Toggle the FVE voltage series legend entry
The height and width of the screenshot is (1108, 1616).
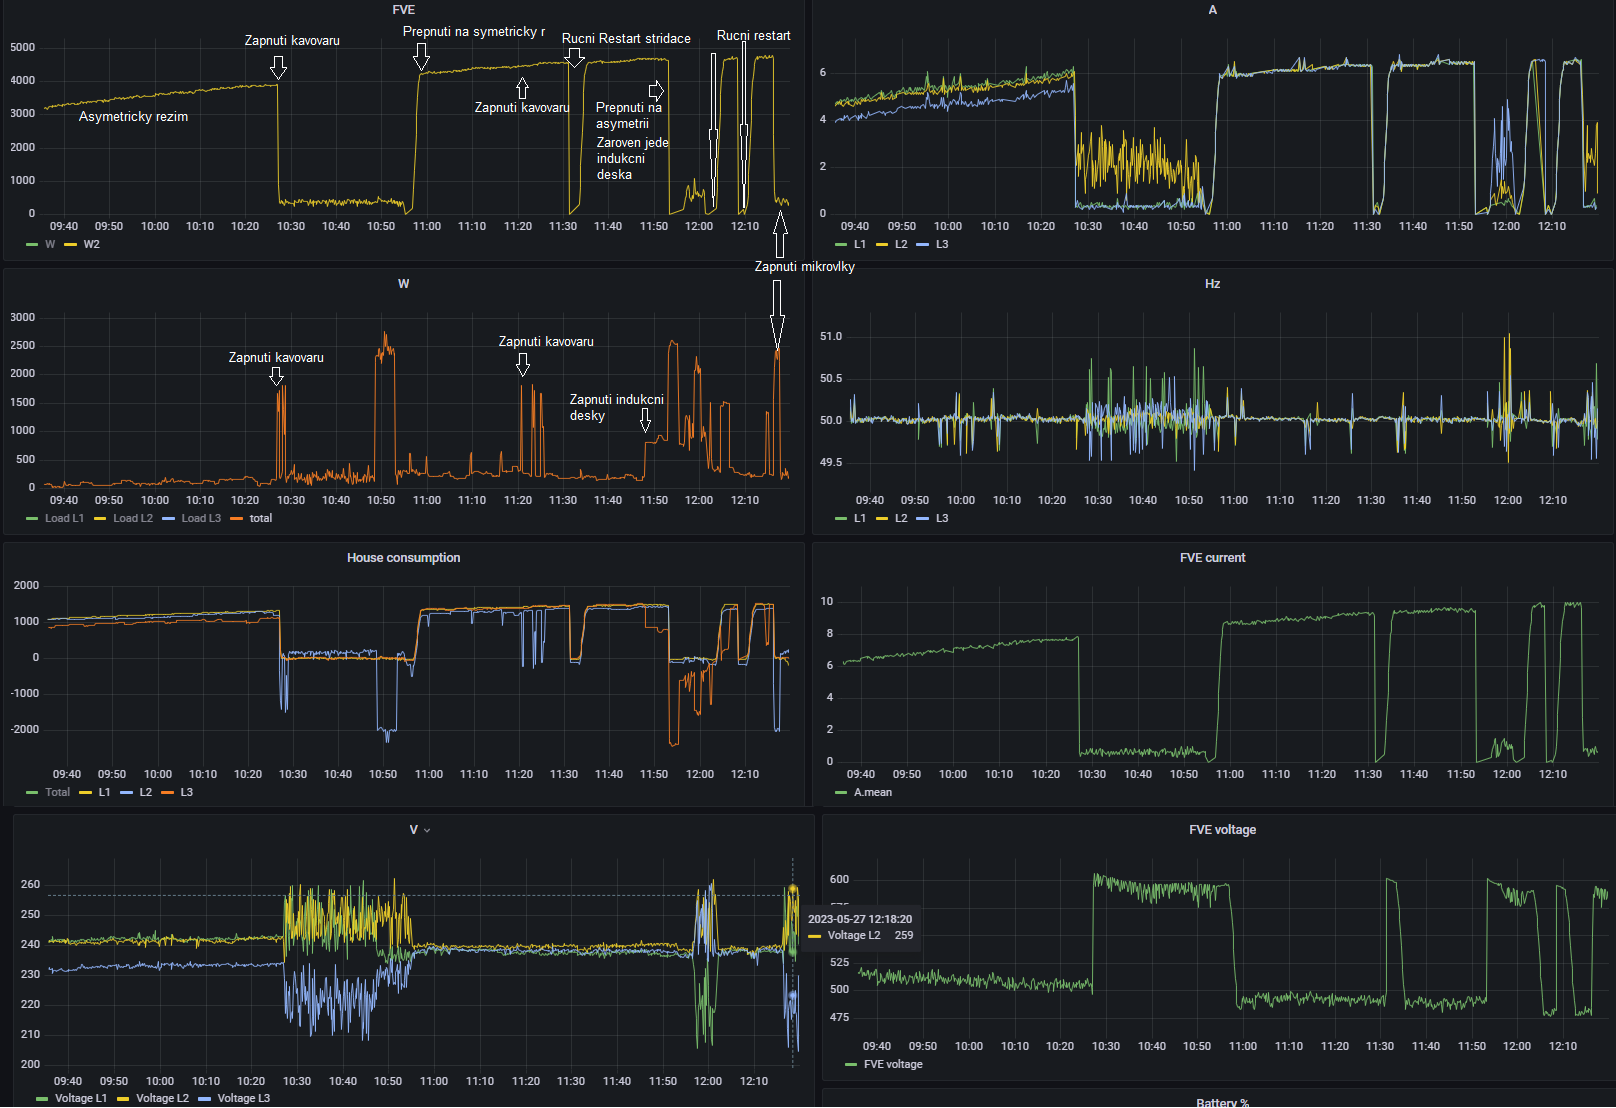tap(893, 1064)
